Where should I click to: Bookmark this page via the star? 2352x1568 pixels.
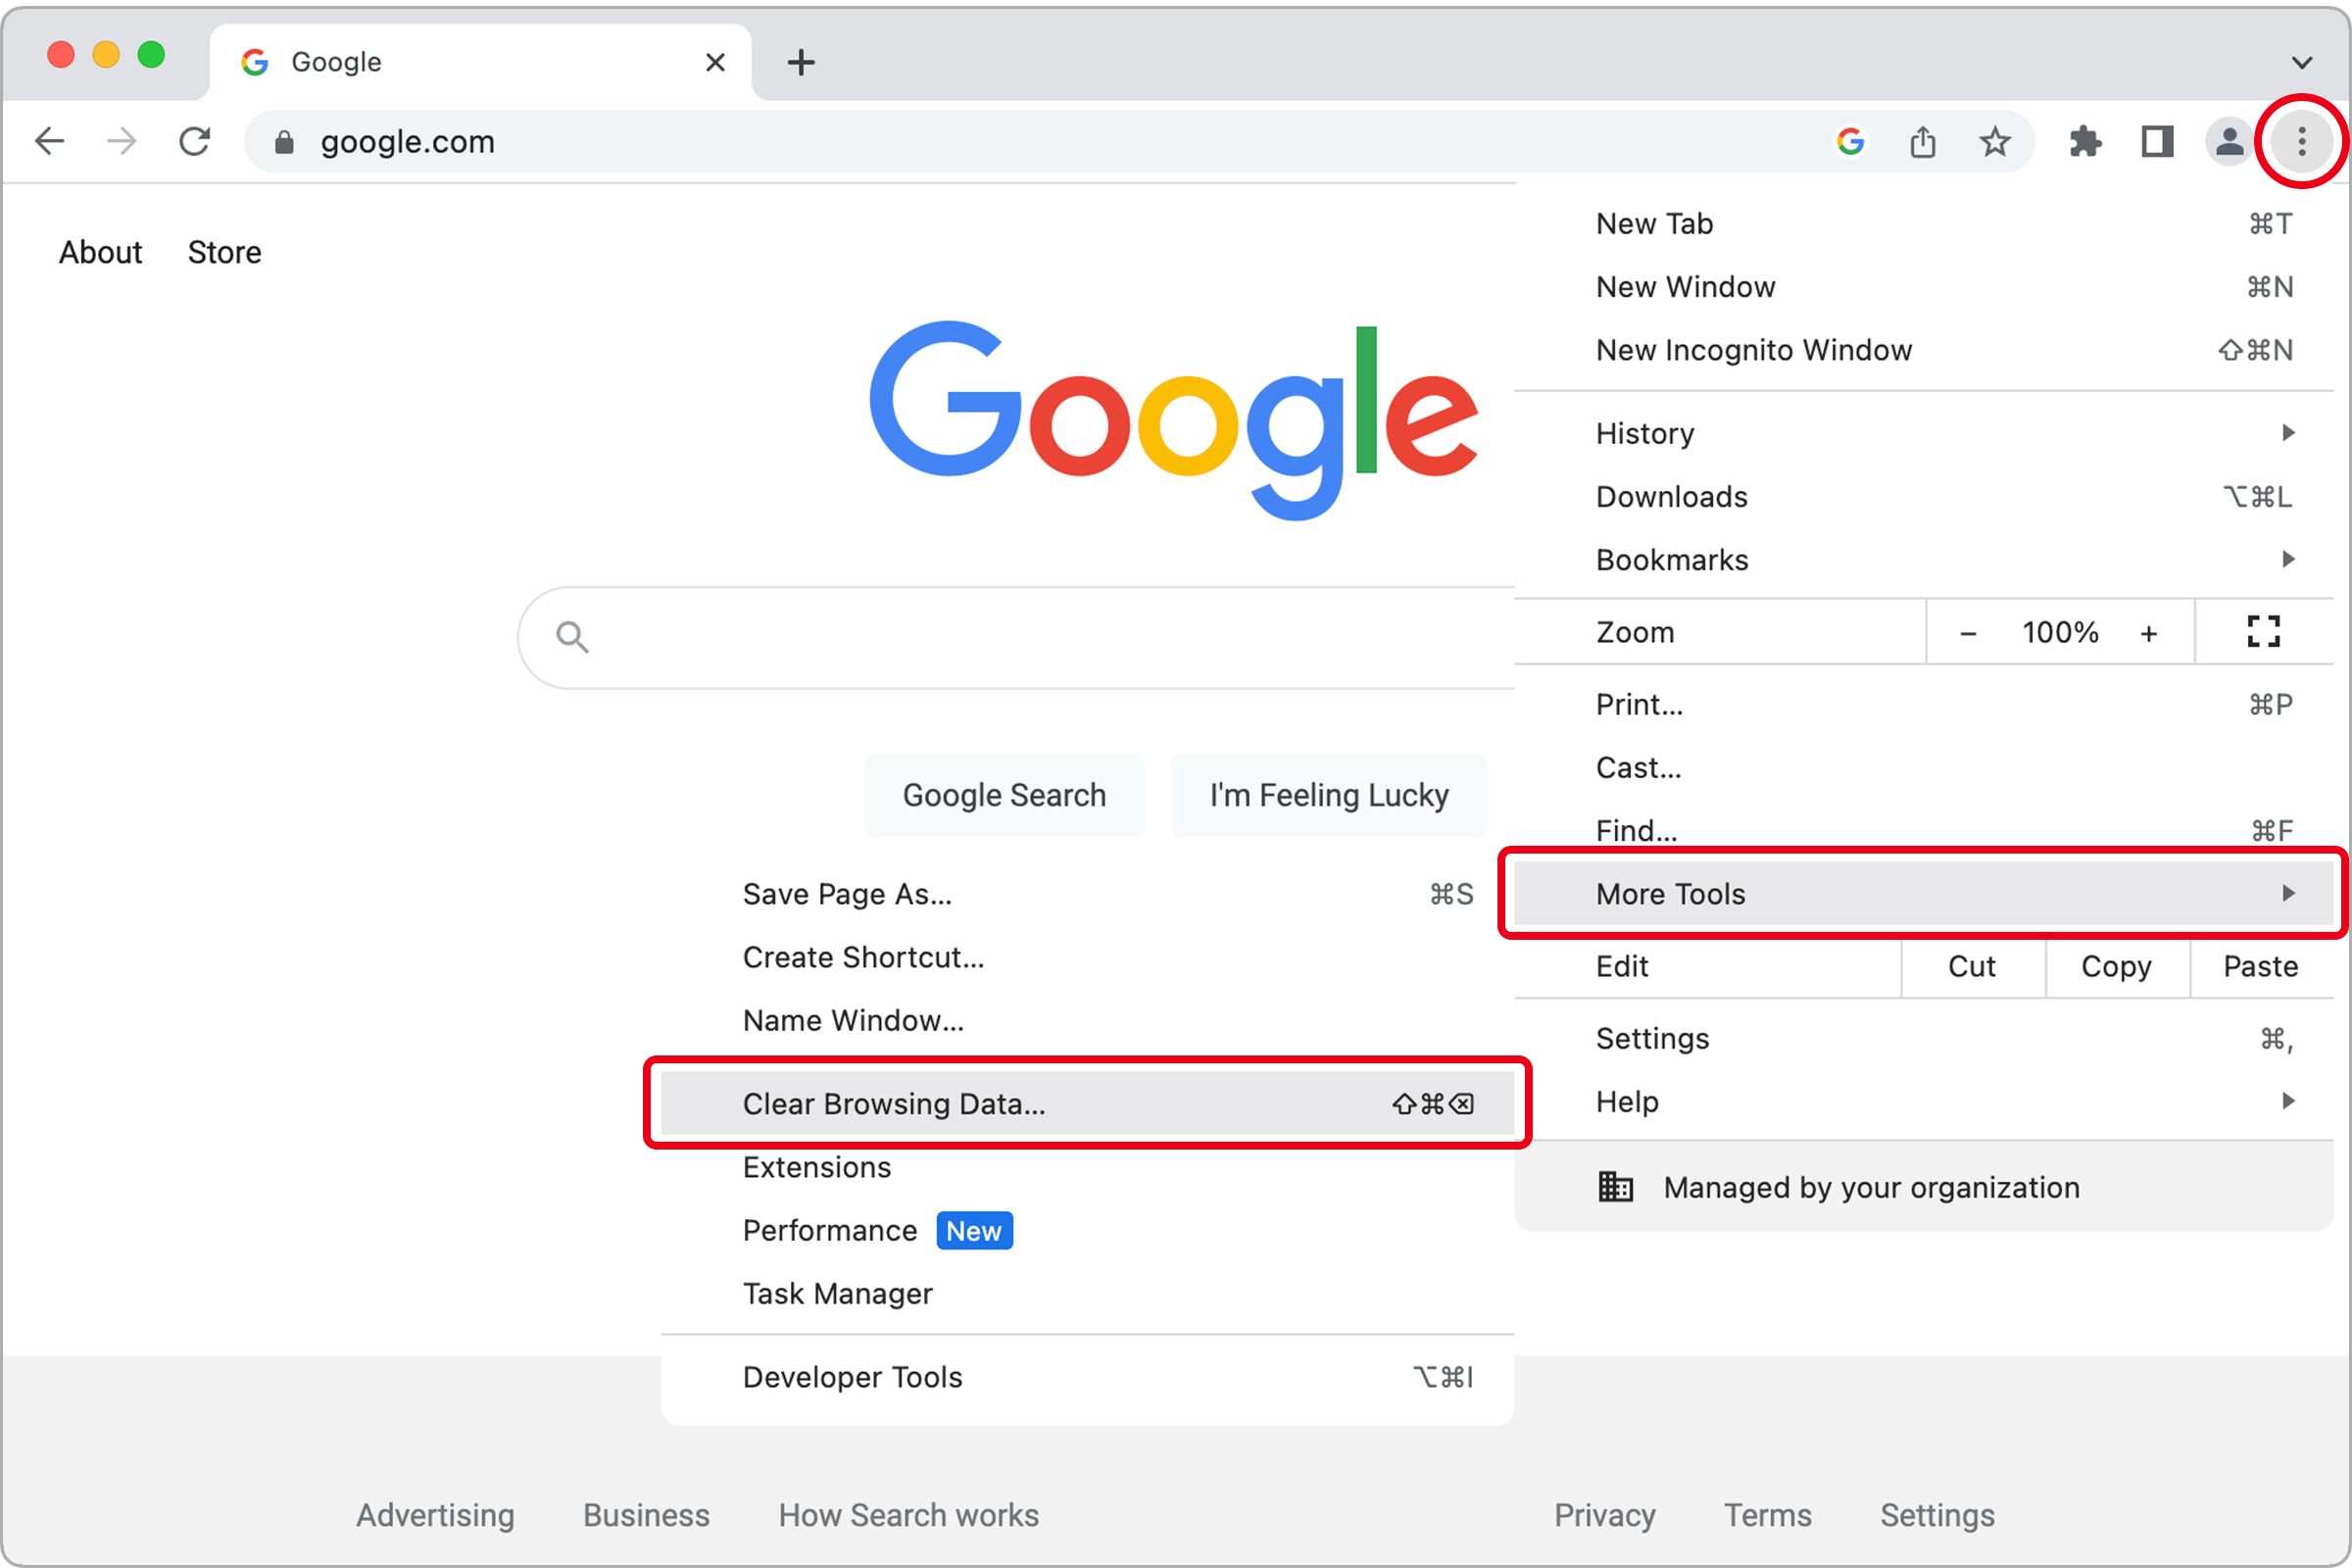[1995, 141]
